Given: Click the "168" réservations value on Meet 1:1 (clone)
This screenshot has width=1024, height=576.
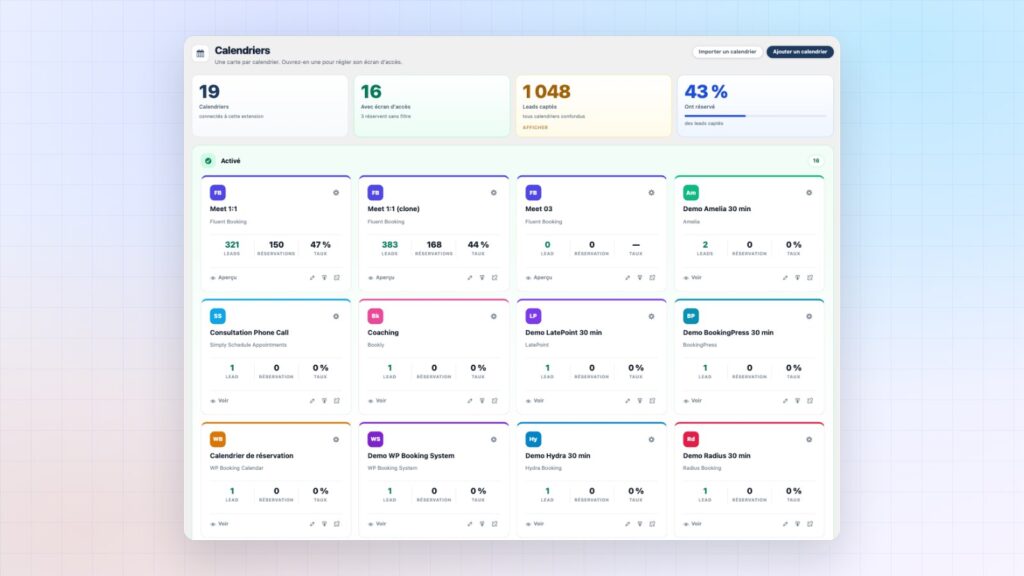Looking at the screenshot, I should pyautogui.click(x=434, y=245).
